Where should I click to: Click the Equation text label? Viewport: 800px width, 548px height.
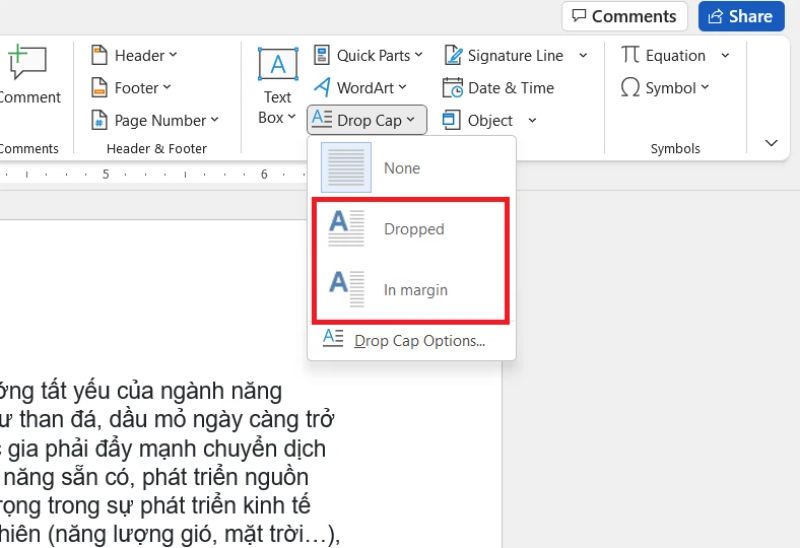click(676, 55)
